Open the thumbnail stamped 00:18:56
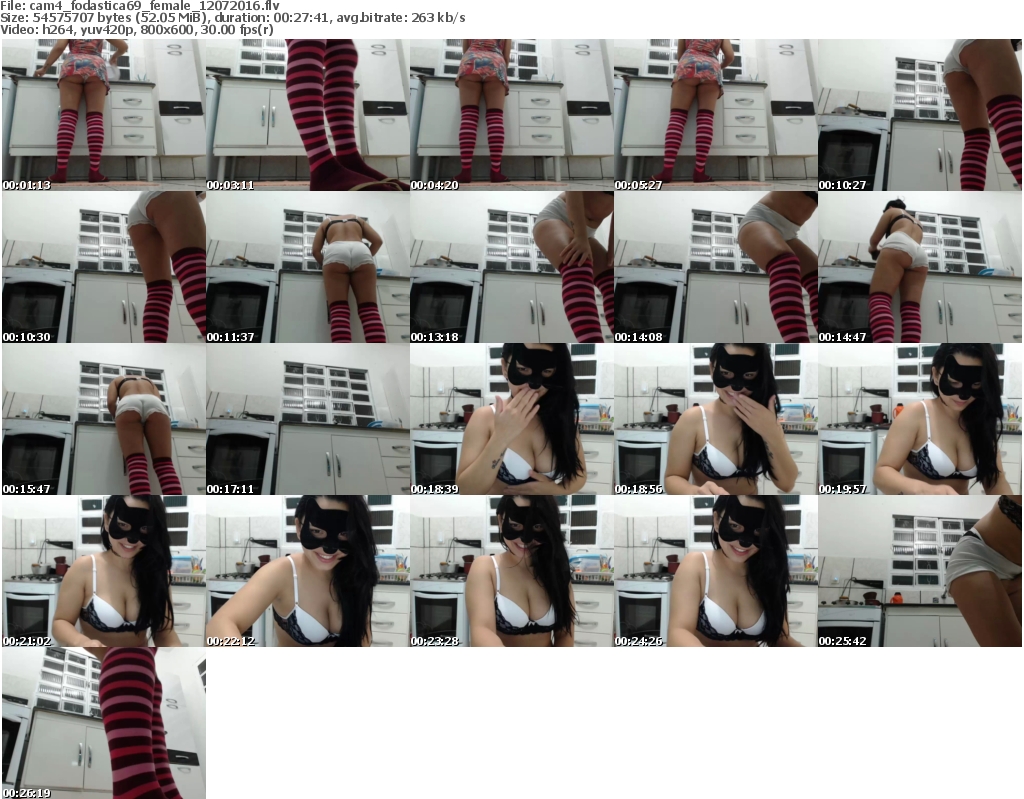This screenshot has width=1024, height=799. point(715,419)
